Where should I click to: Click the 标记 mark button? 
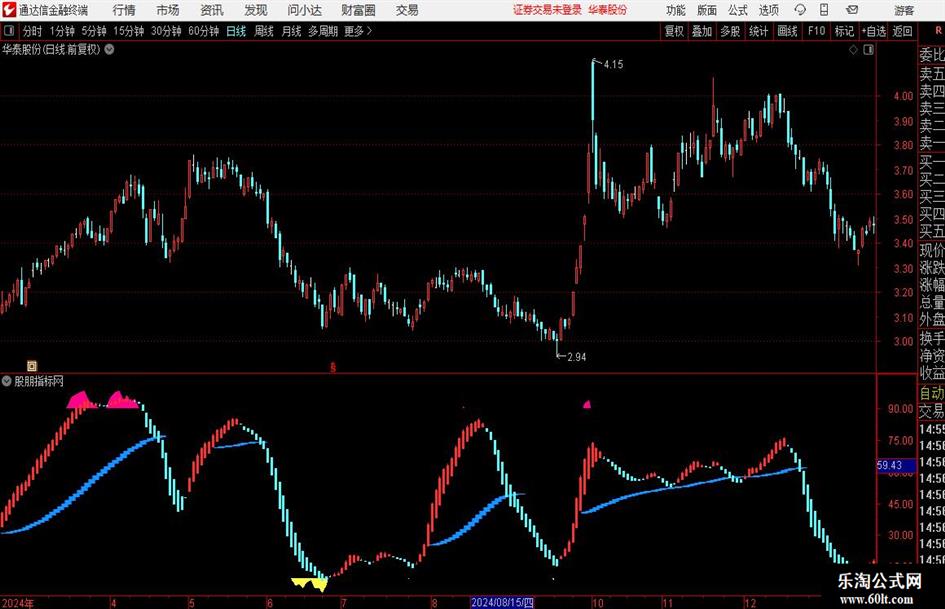click(844, 31)
